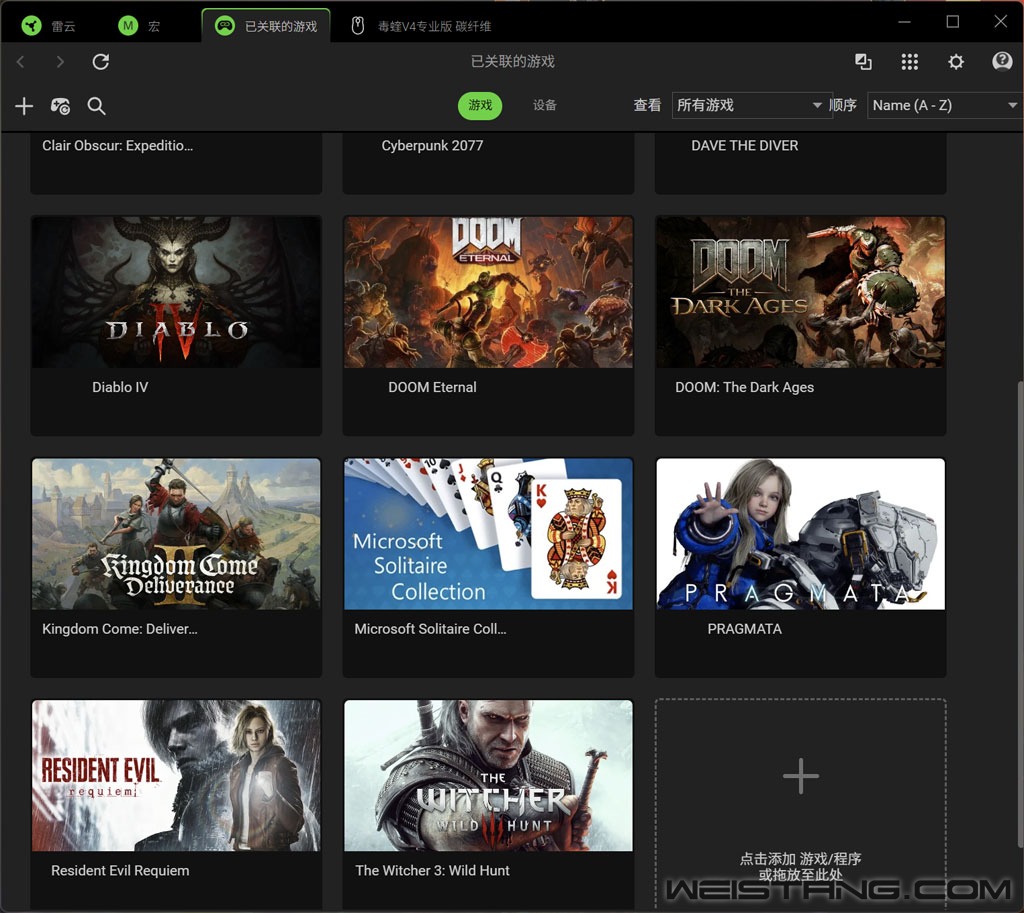Click the Resident Evil Requiem title text

(120, 871)
